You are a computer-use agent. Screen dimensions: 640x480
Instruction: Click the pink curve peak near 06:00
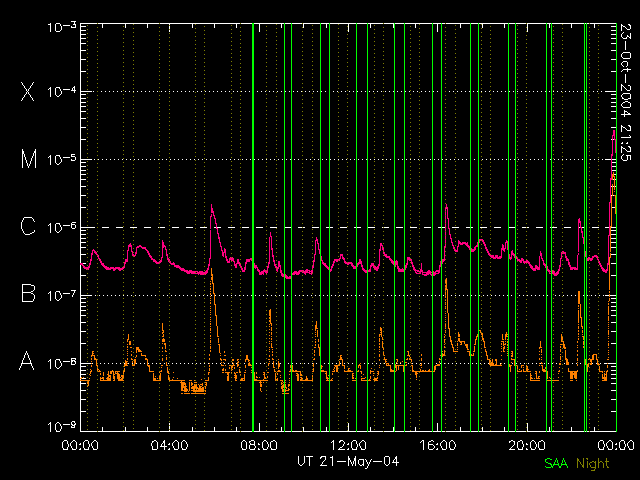coord(211,205)
